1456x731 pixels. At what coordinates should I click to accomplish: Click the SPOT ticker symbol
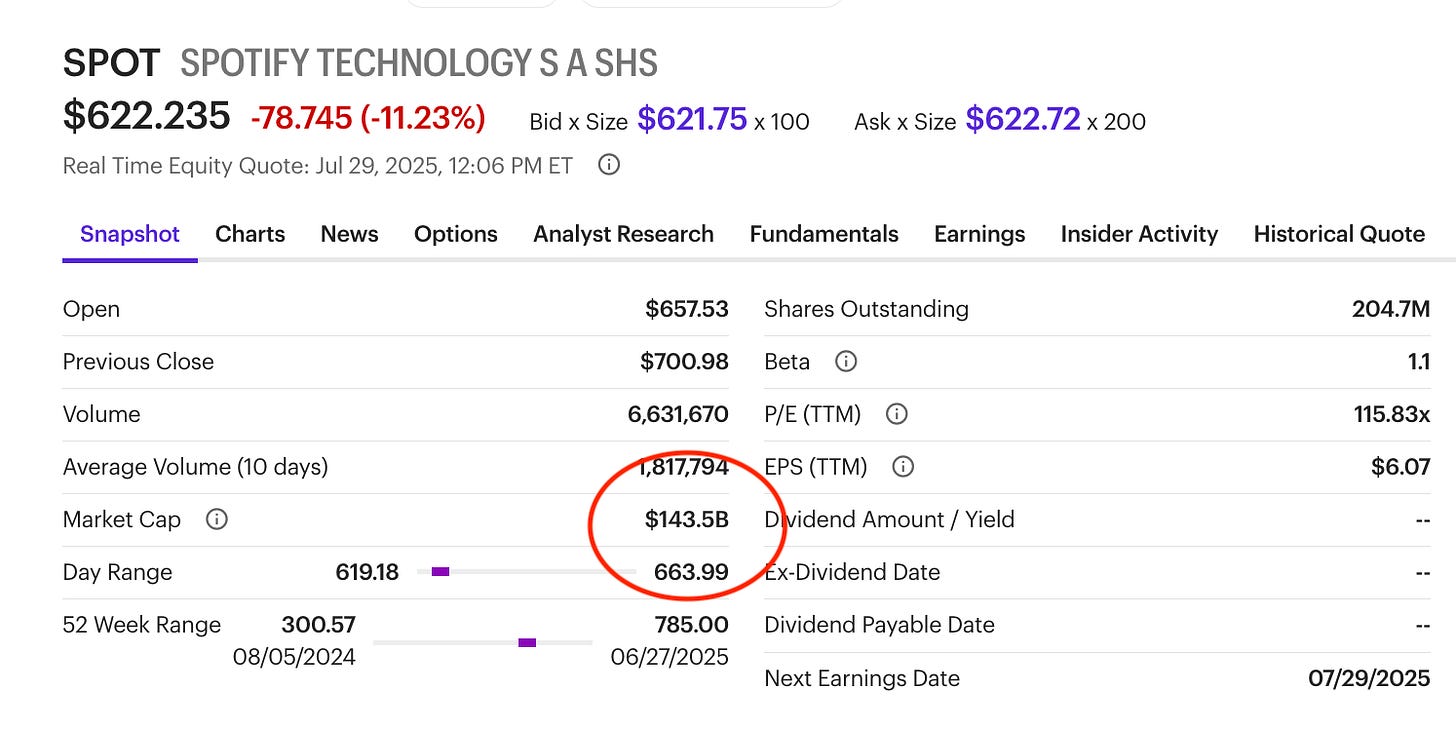(111, 64)
